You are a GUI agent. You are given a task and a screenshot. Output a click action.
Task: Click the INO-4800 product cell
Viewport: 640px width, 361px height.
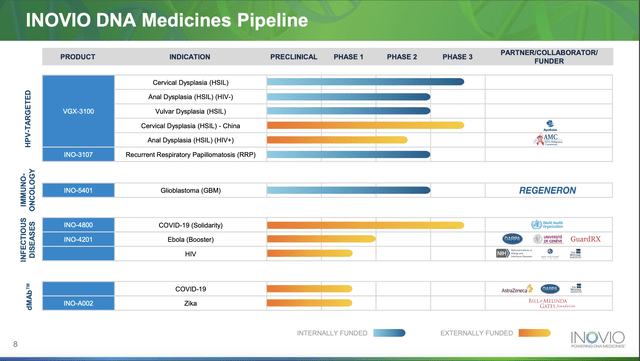(78, 225)
